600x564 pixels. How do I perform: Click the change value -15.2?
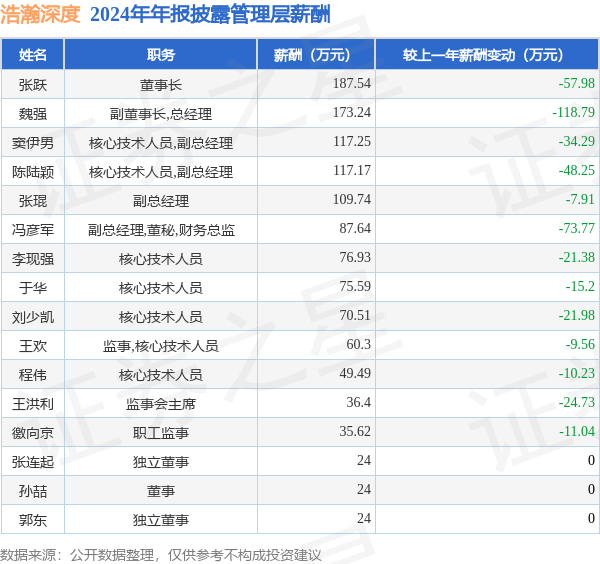(x=580, y=286)
